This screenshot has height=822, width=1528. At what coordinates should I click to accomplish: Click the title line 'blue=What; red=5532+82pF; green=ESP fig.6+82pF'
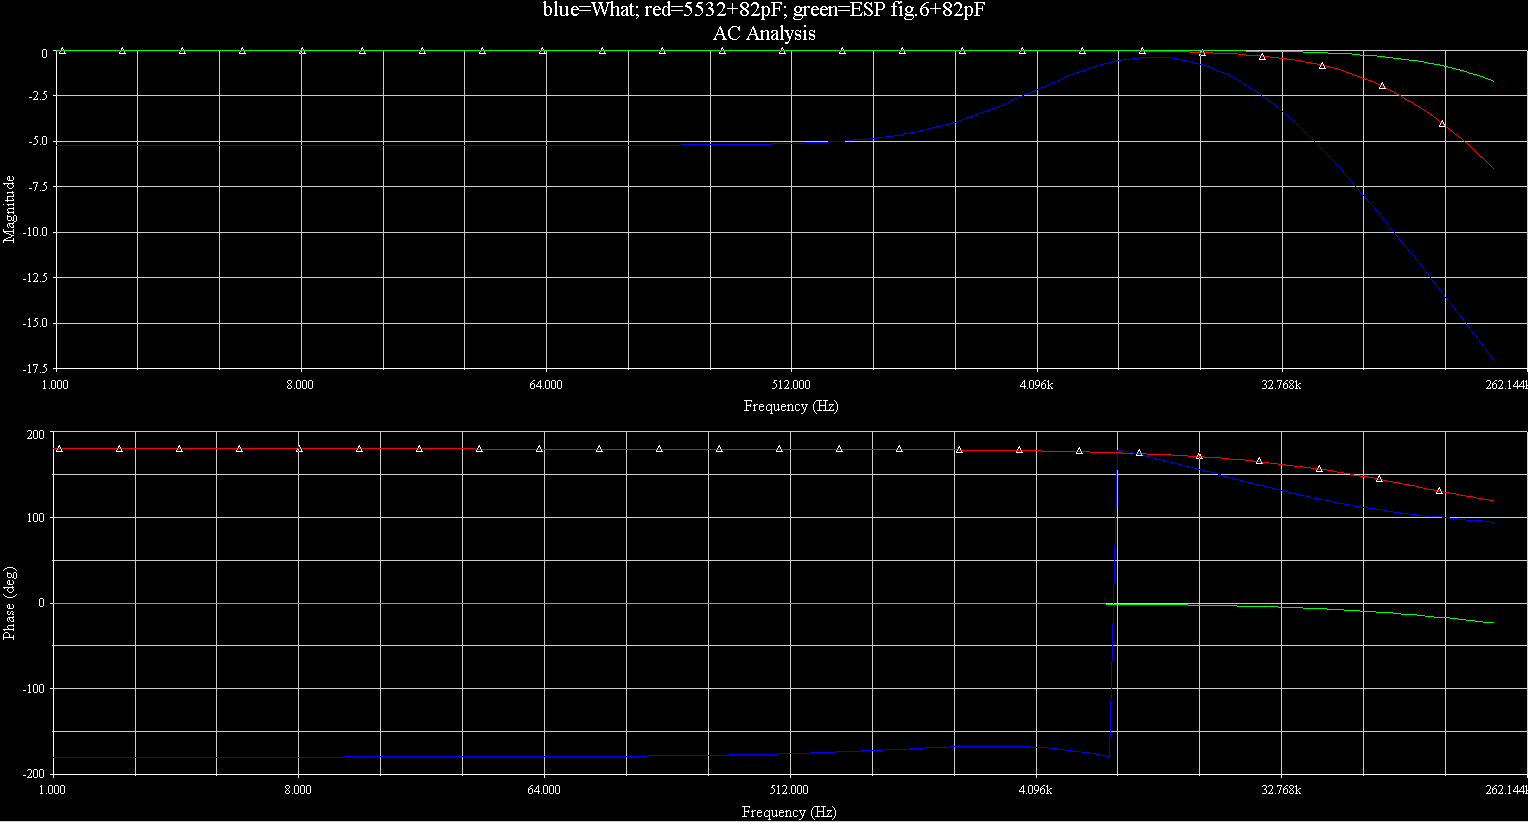coord(764,11)
